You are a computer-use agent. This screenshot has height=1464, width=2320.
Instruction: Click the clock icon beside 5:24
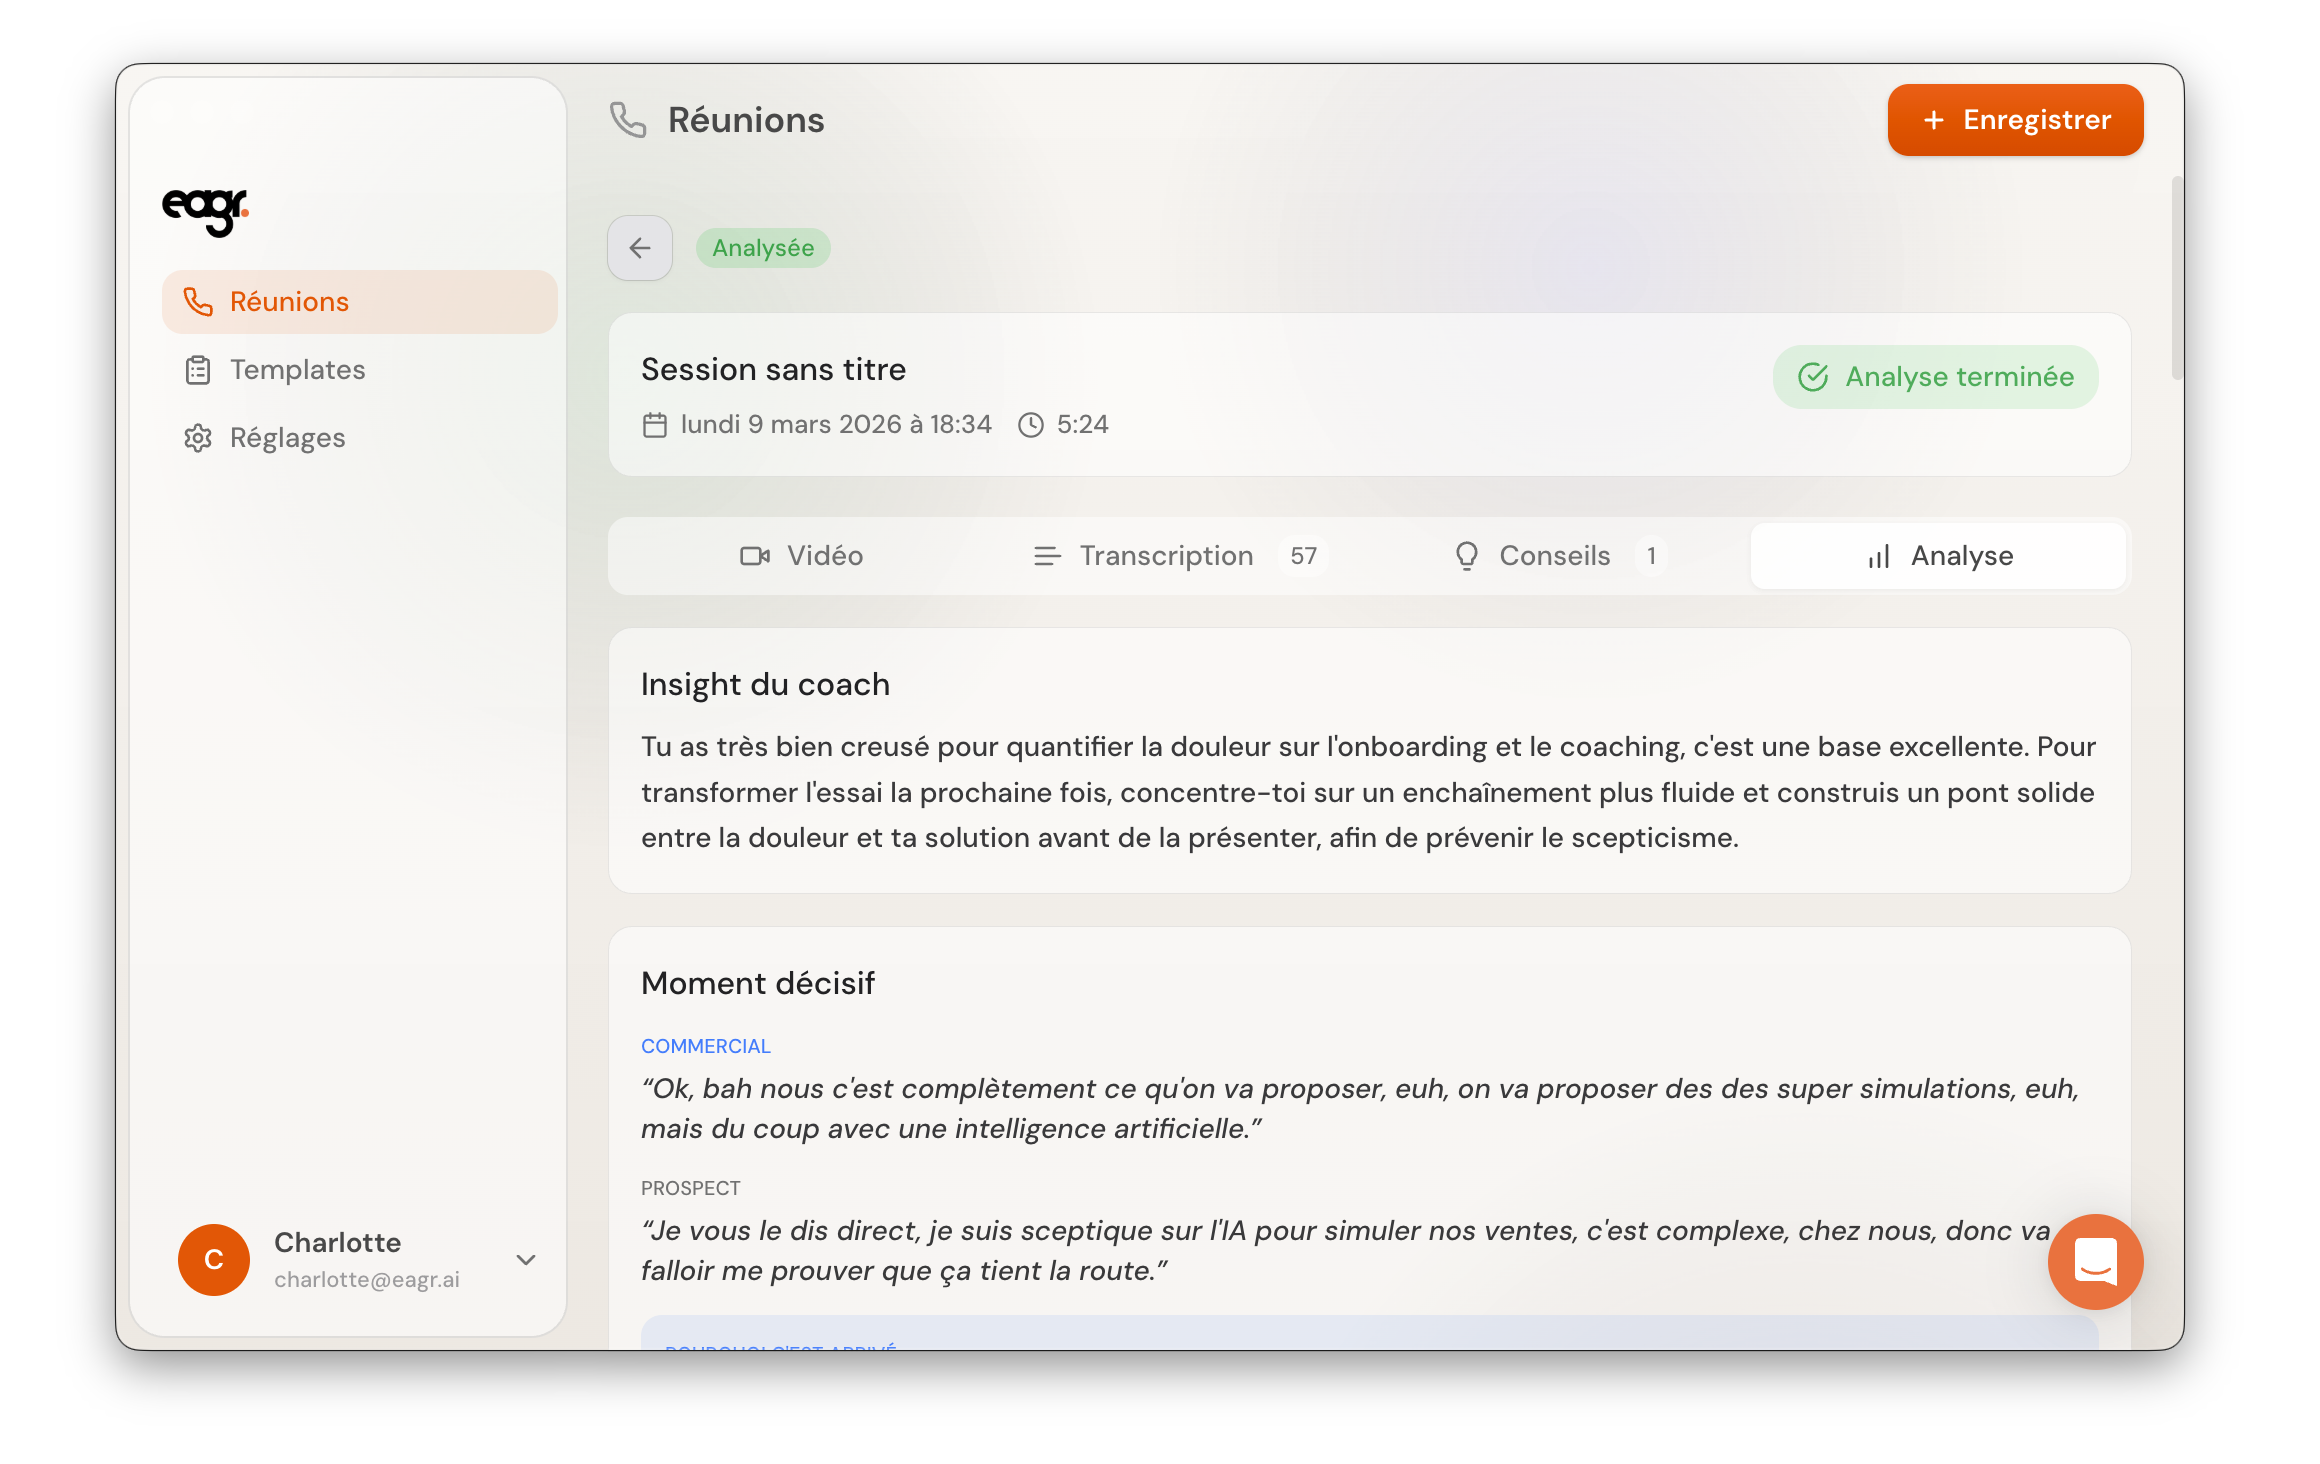[1031, 425]
